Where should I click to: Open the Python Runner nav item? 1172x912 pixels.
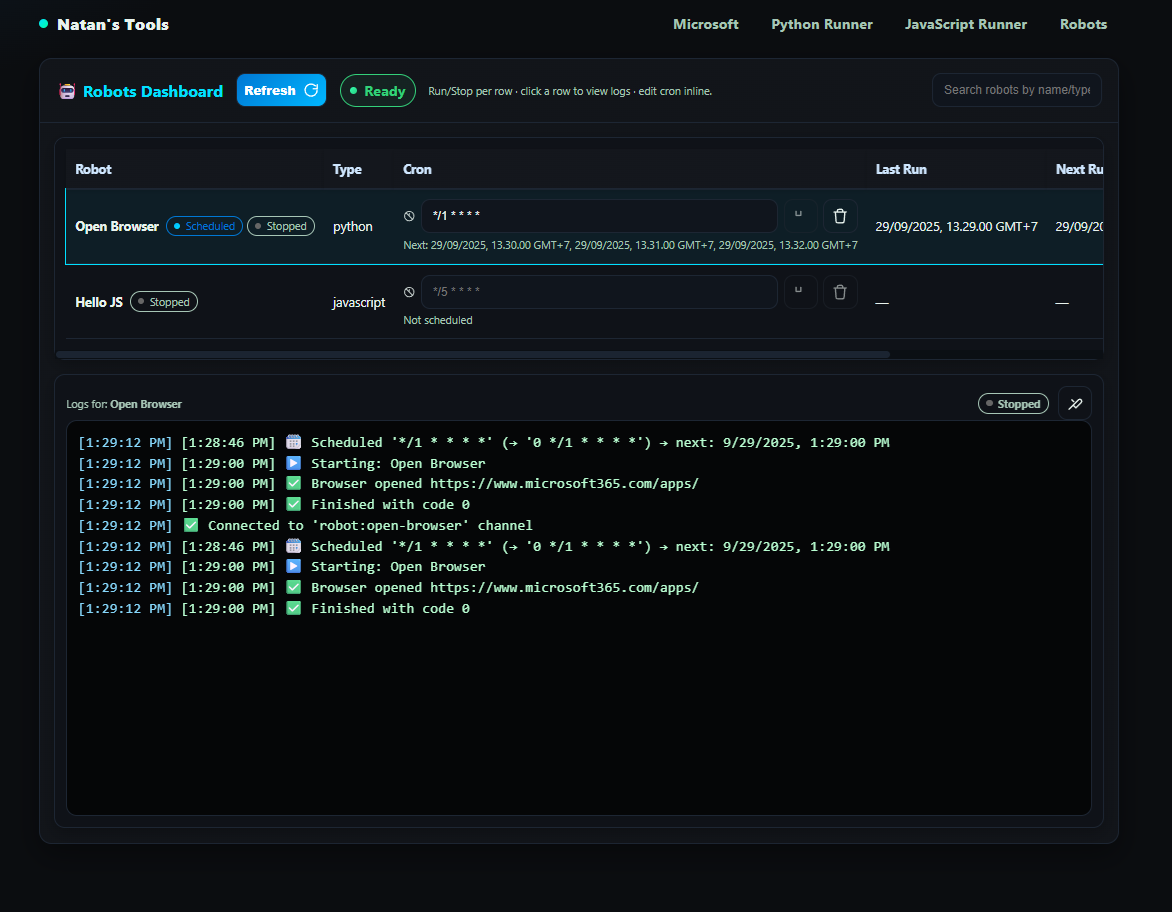tap(822, 24)
